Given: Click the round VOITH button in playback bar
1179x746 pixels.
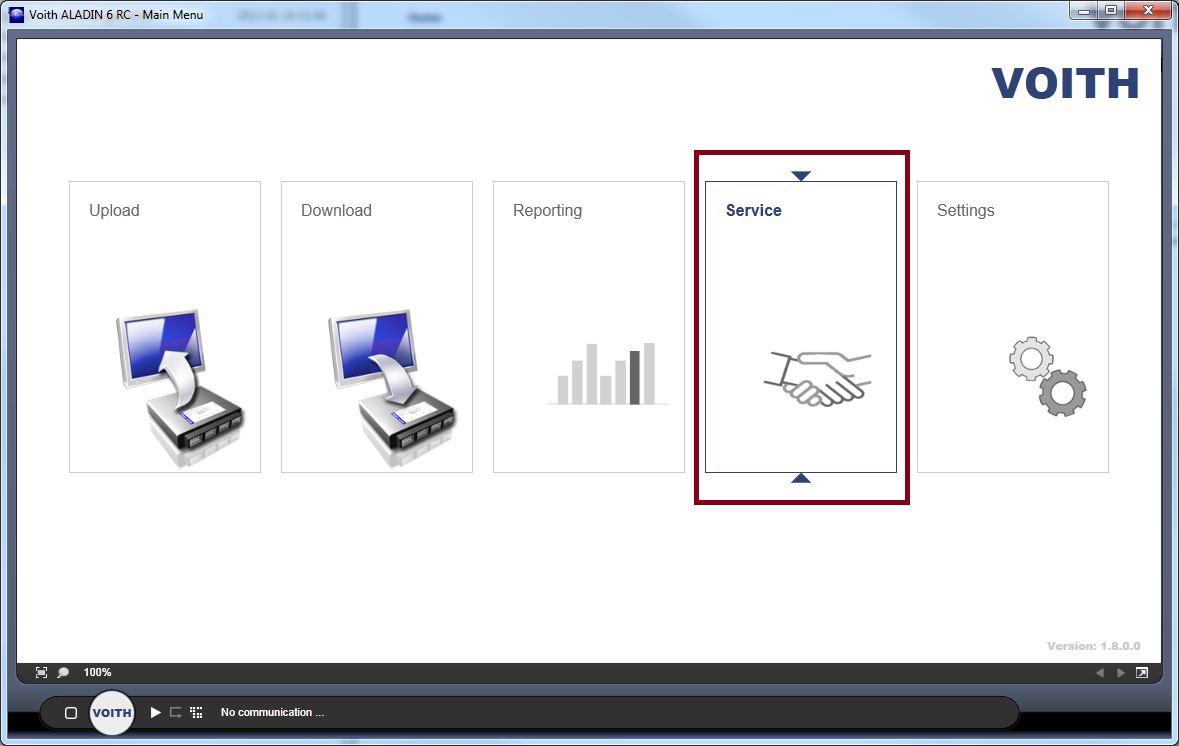Looking at the screenshot, I should 112,712.
